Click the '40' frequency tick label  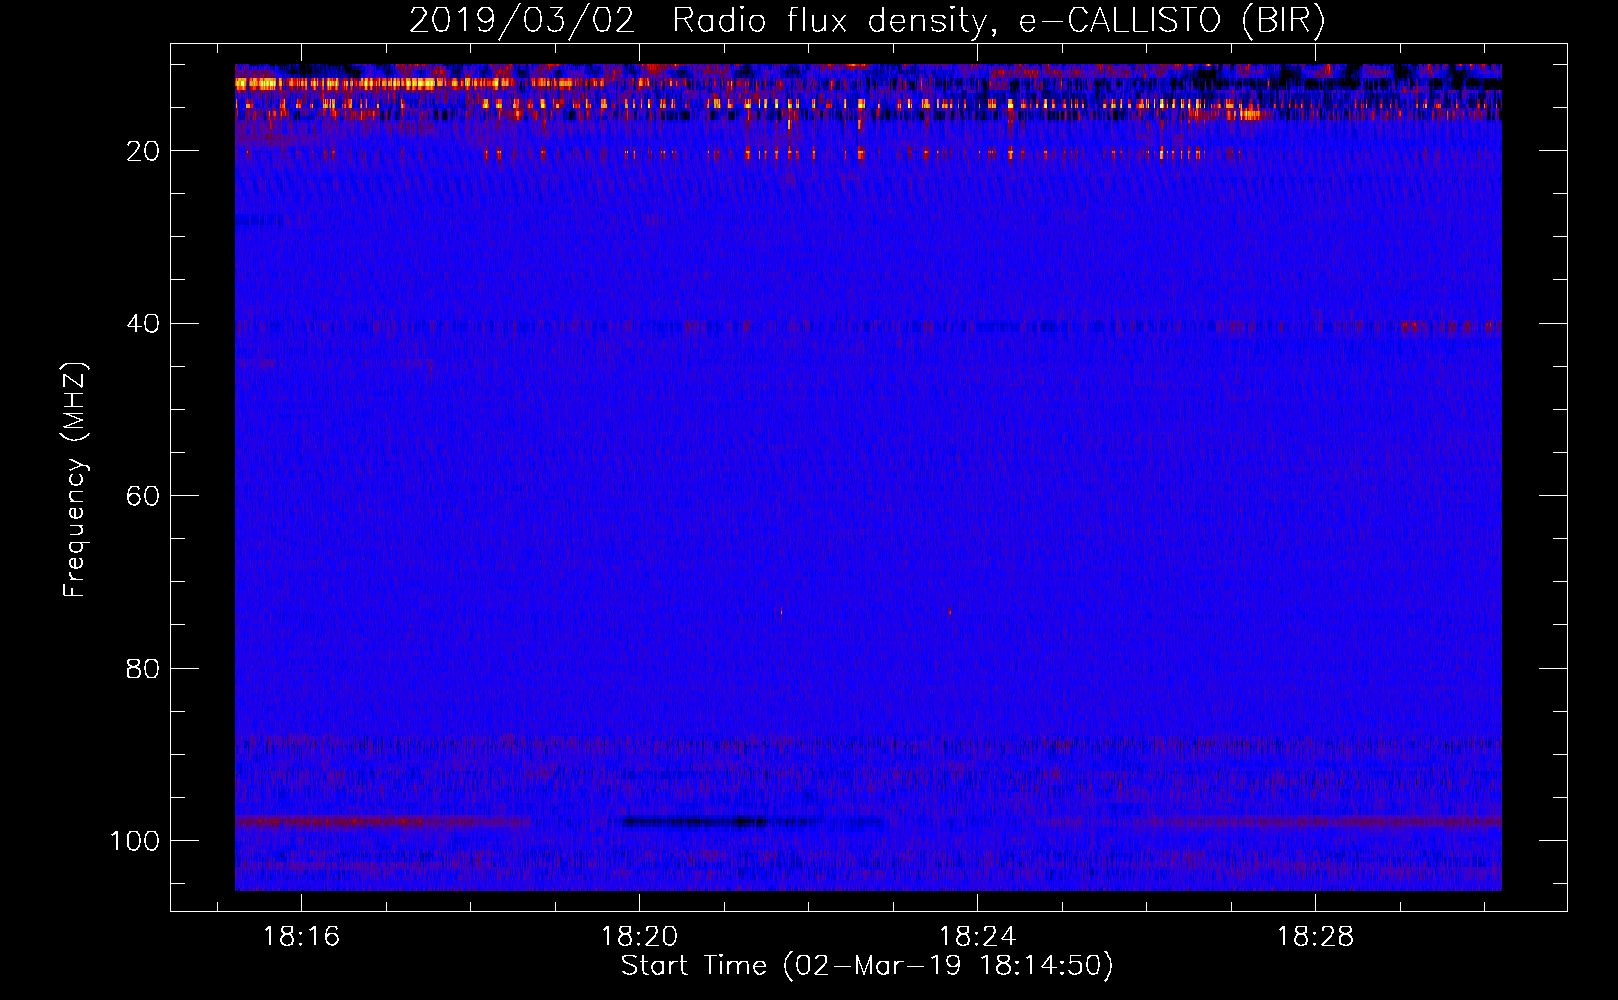click(x=143, y=324)
